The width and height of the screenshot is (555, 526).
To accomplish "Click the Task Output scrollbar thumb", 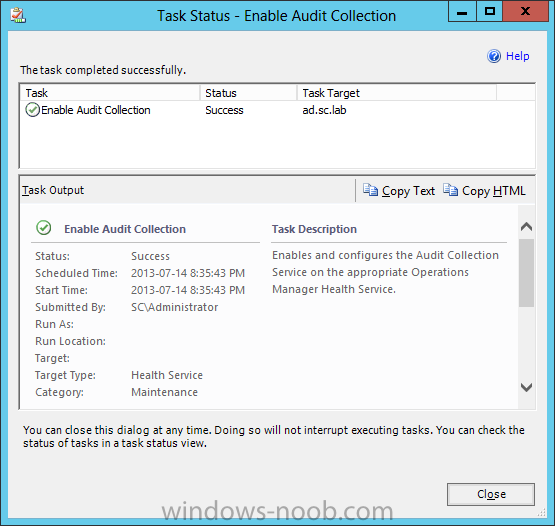I will [527, 273].
